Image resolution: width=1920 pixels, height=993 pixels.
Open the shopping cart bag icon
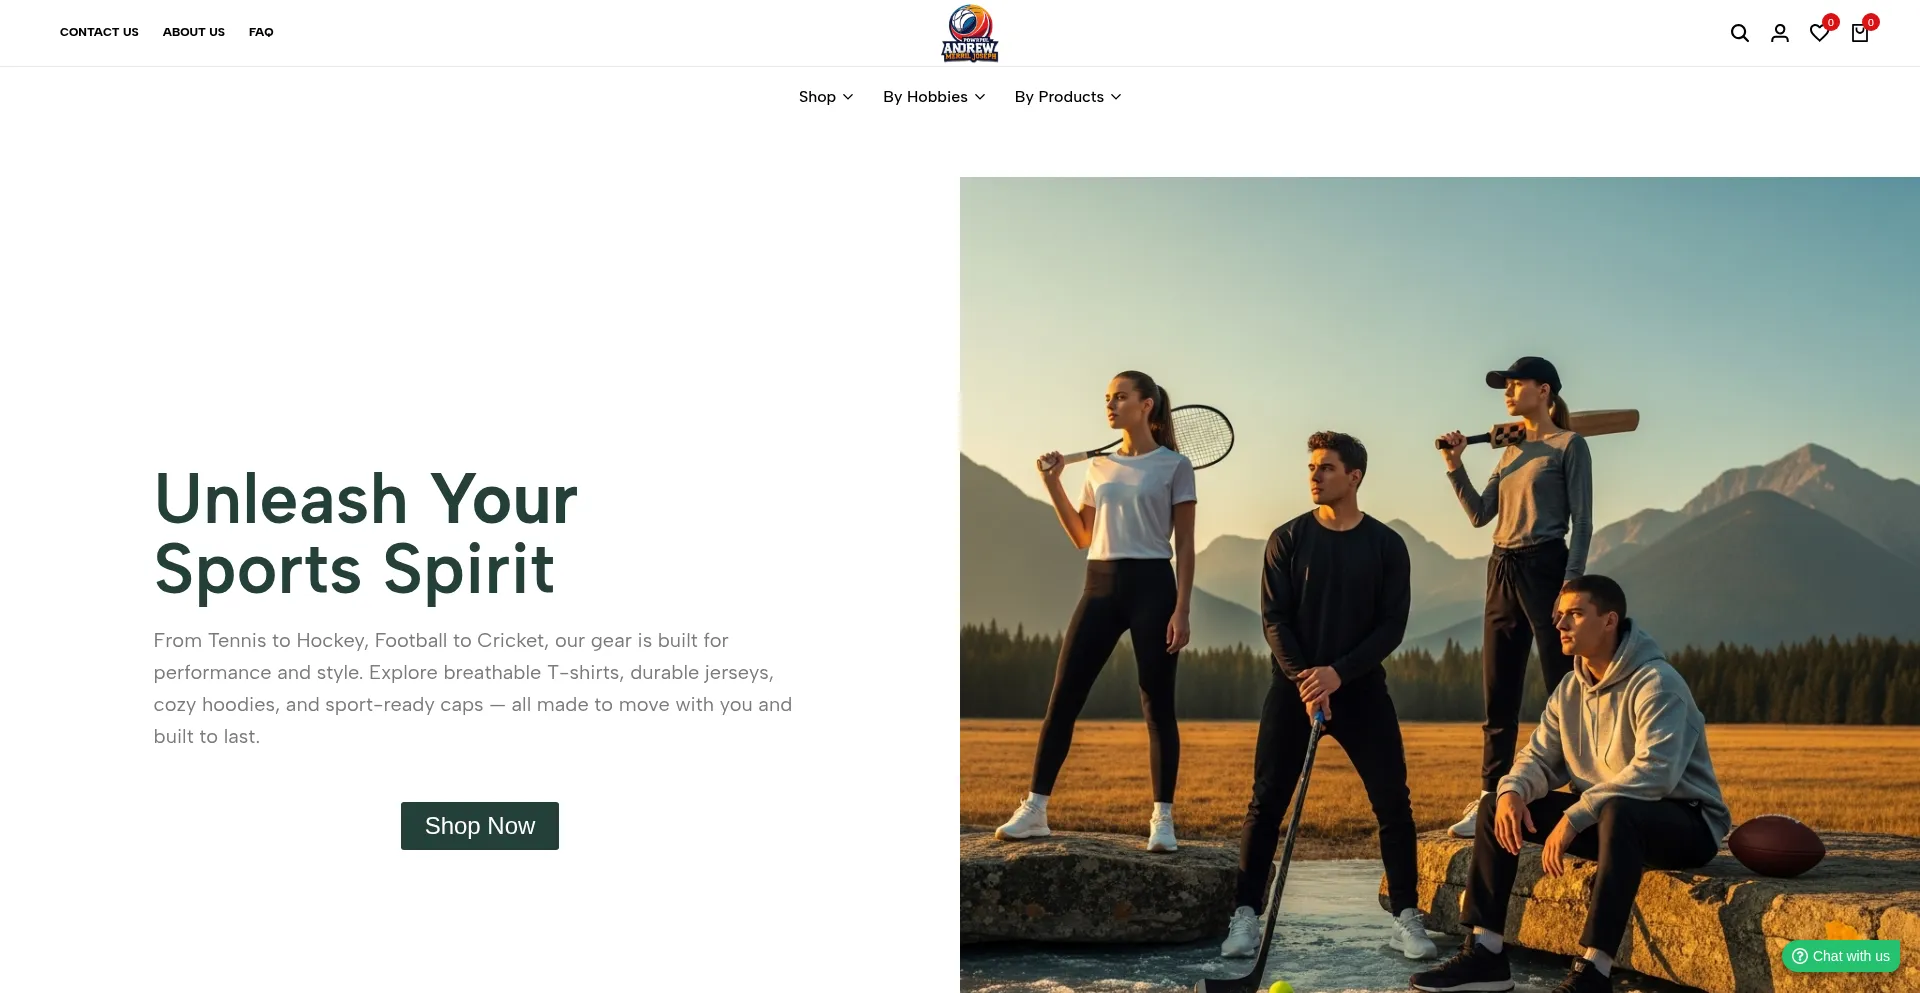[x=1860, y=34]
